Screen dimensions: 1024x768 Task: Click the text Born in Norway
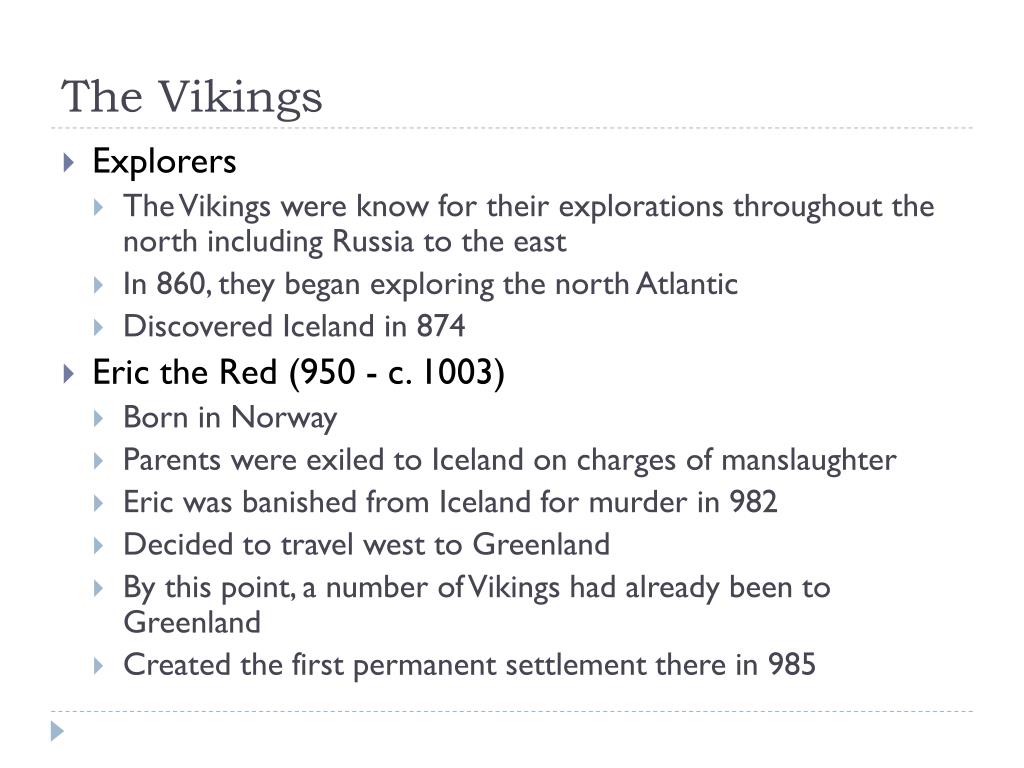coord(230,417)
